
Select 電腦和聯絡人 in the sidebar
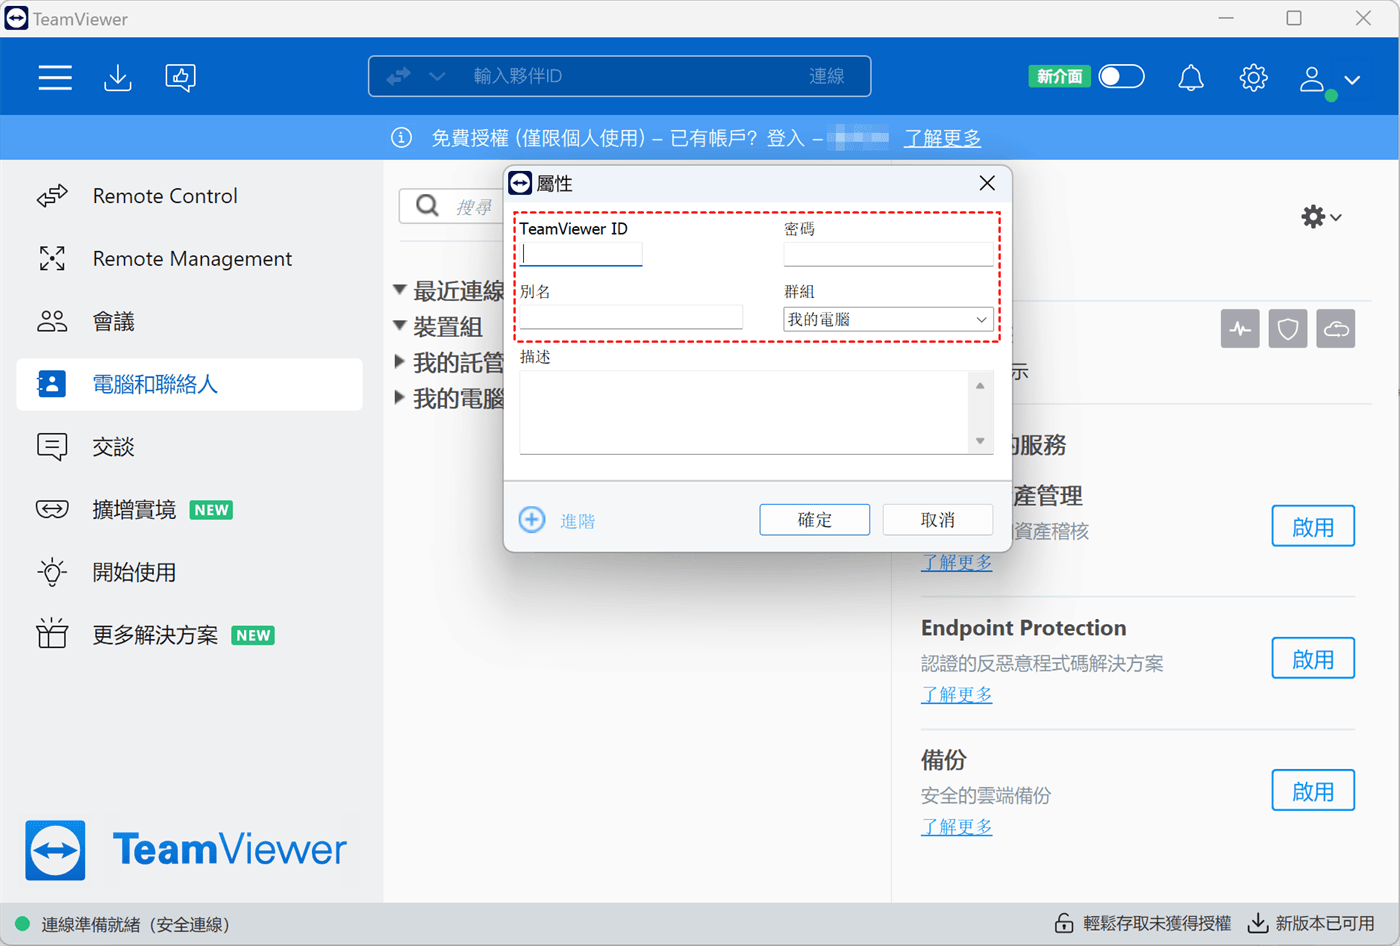pyautogui.click(x=190, y=384)
